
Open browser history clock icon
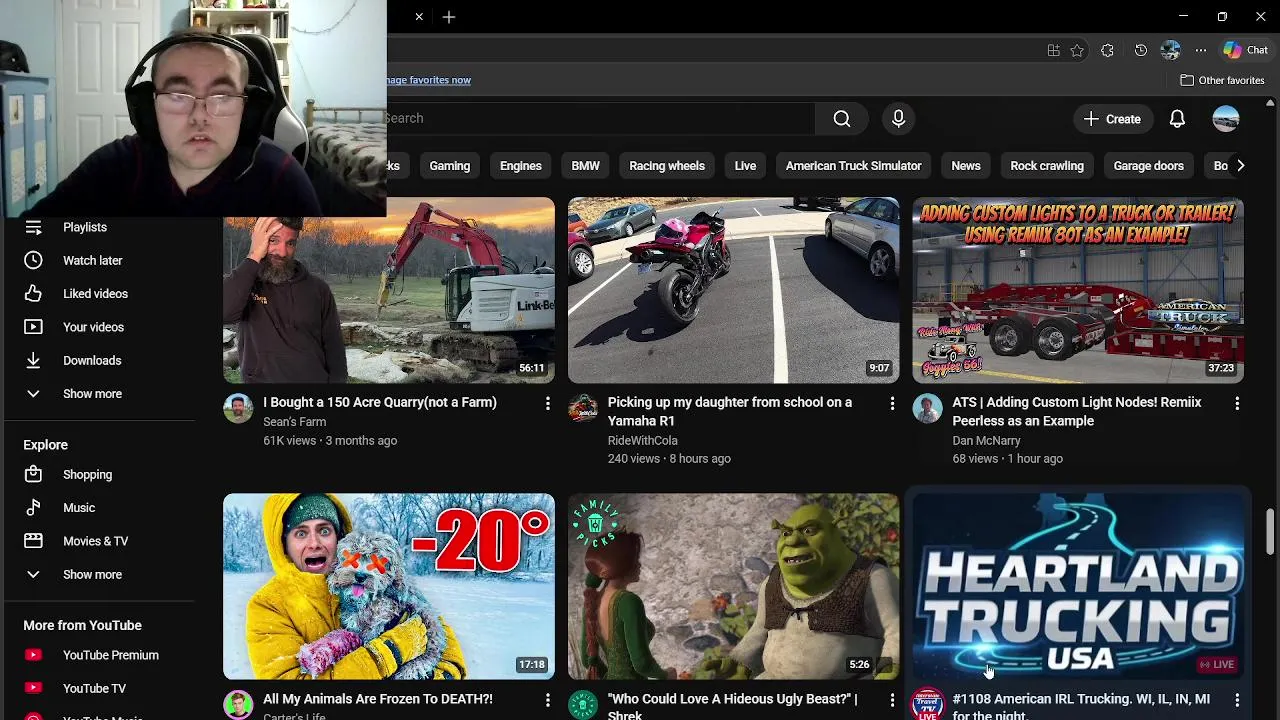(1141, 50)
